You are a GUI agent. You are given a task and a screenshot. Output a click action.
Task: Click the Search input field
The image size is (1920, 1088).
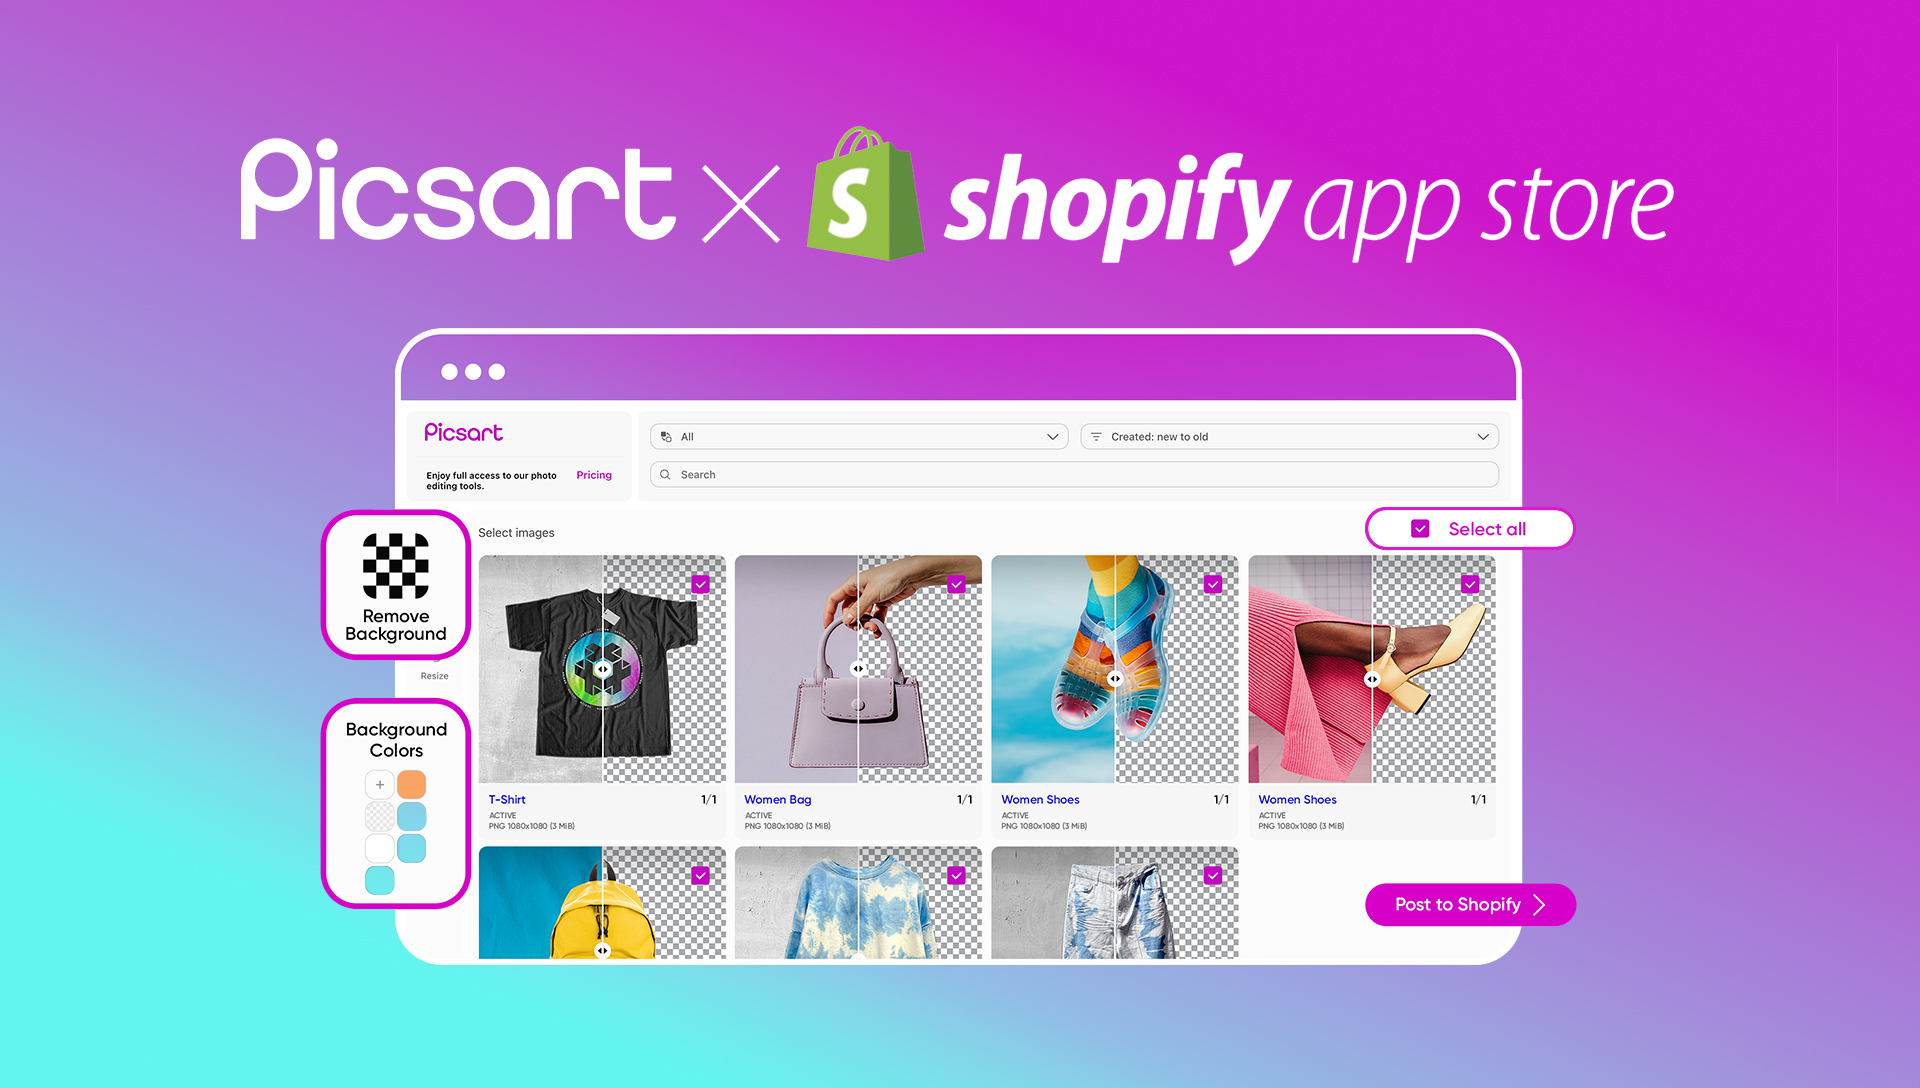pos(1072,473)
